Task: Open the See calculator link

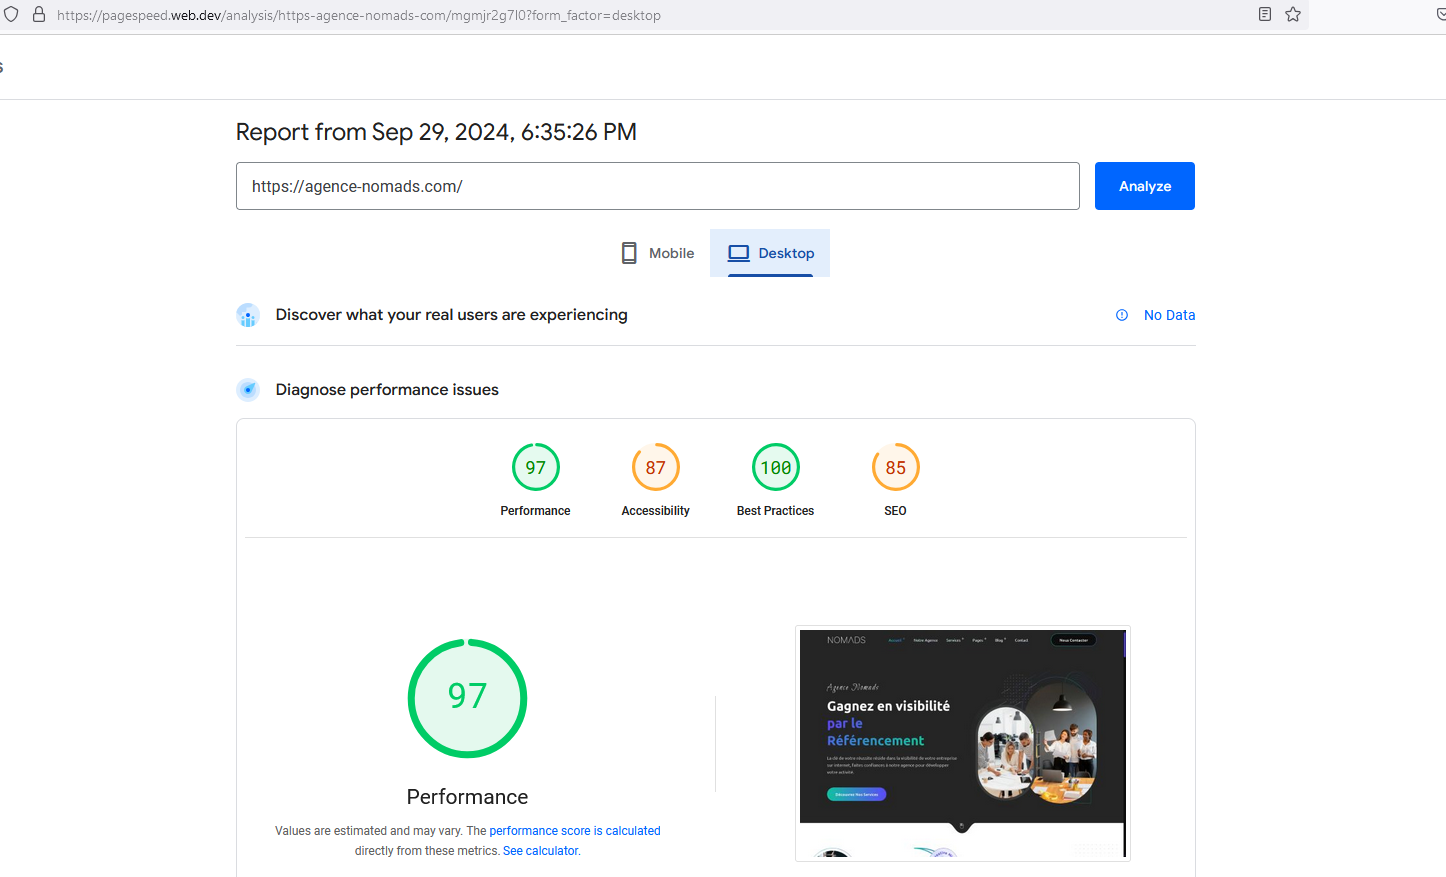Action: [541, 851]
